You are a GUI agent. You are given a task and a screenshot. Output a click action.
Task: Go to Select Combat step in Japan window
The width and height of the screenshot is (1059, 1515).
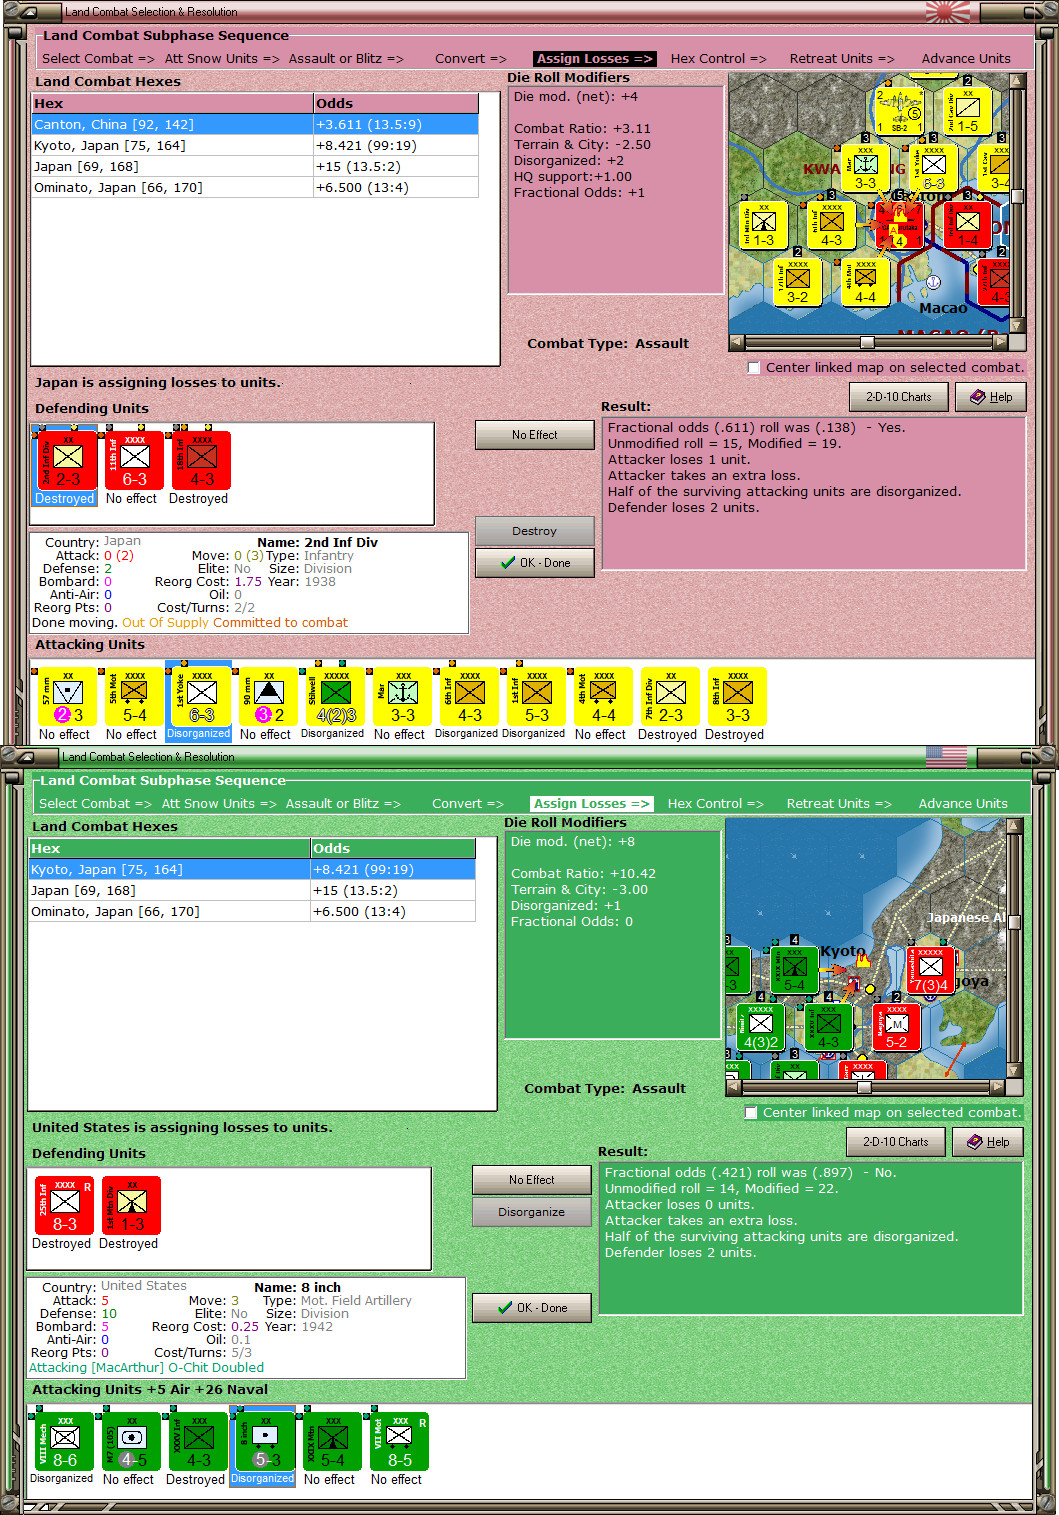98,59
